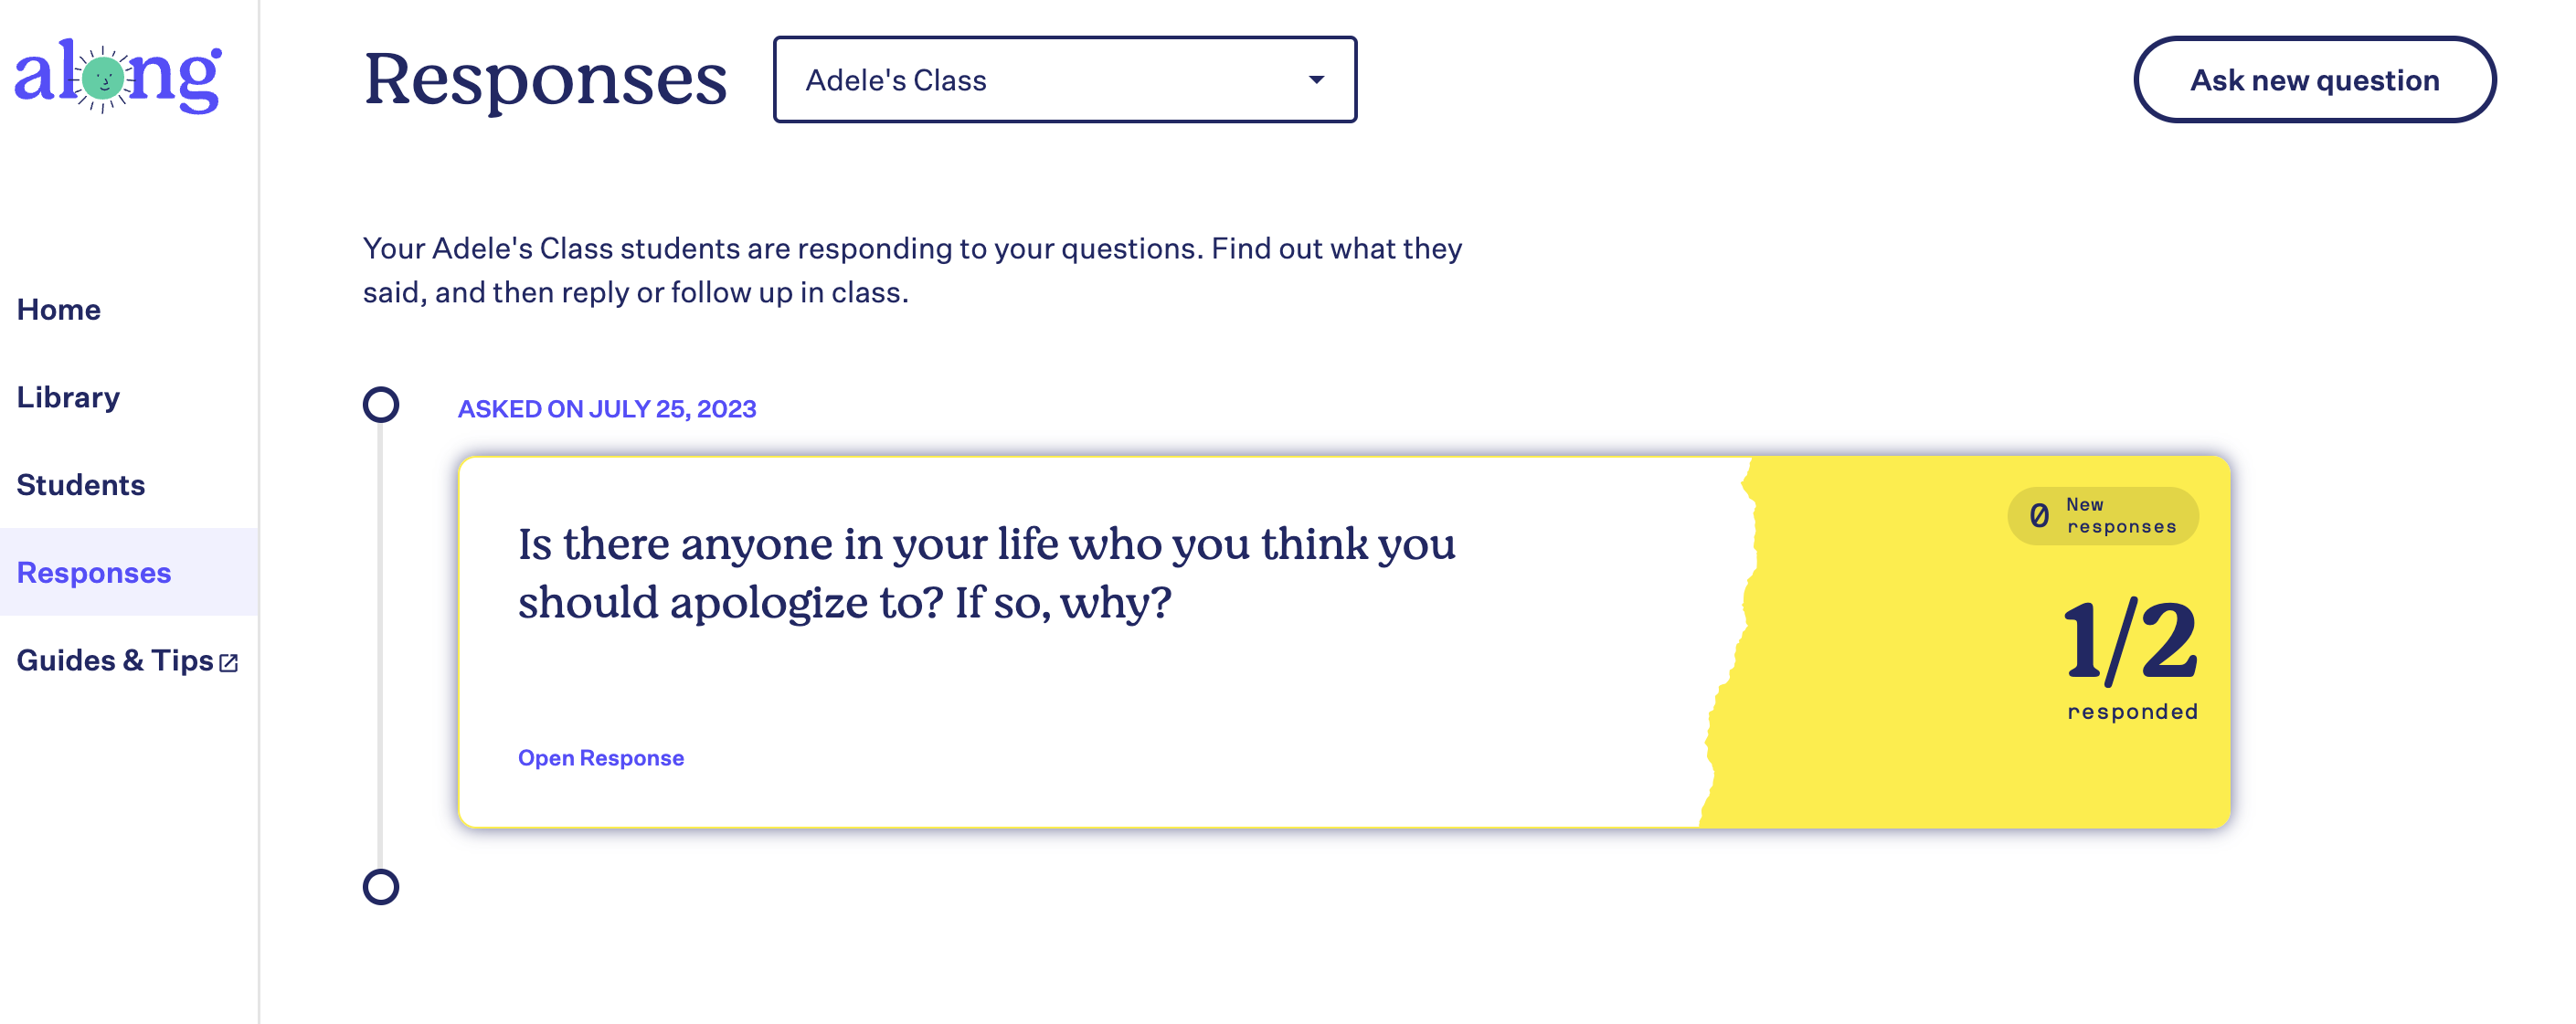The width and height of the screenshot is (2576, 1024).
Task: Click the 1/2 responded counter
Action: pyautogui.click(x=2130, y=656)
